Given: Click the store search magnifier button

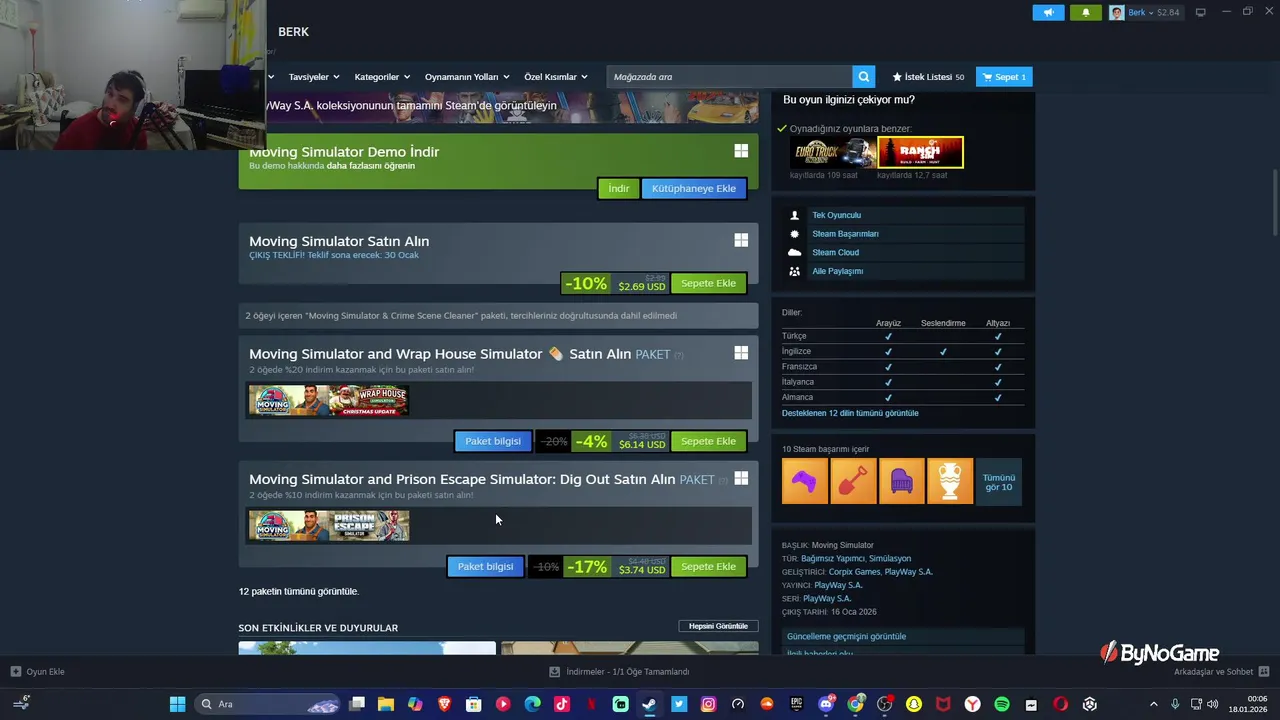Looking at the screenshot, I should 863,77.
